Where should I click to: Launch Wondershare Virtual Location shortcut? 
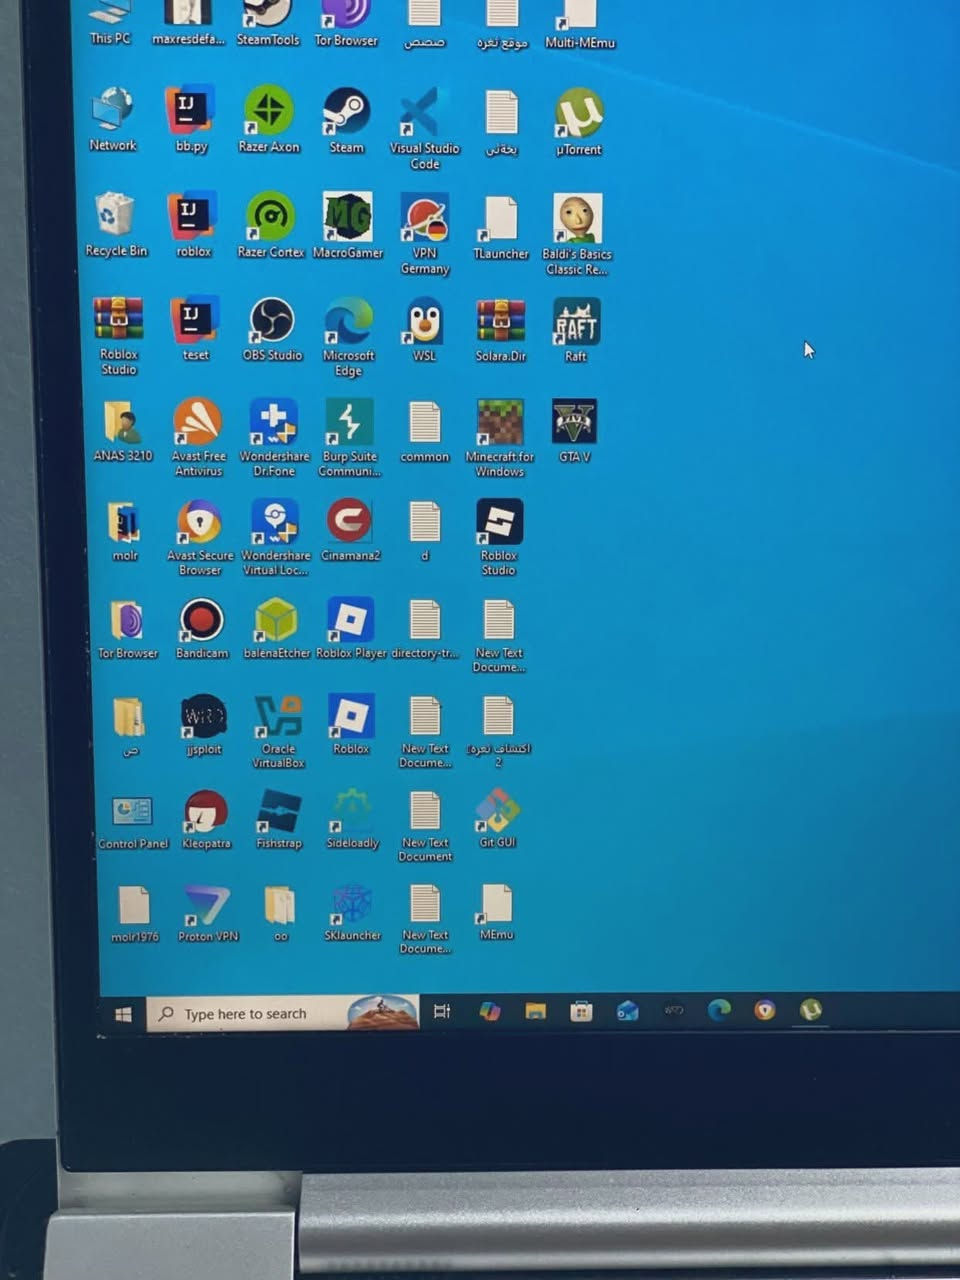point(275,523)
